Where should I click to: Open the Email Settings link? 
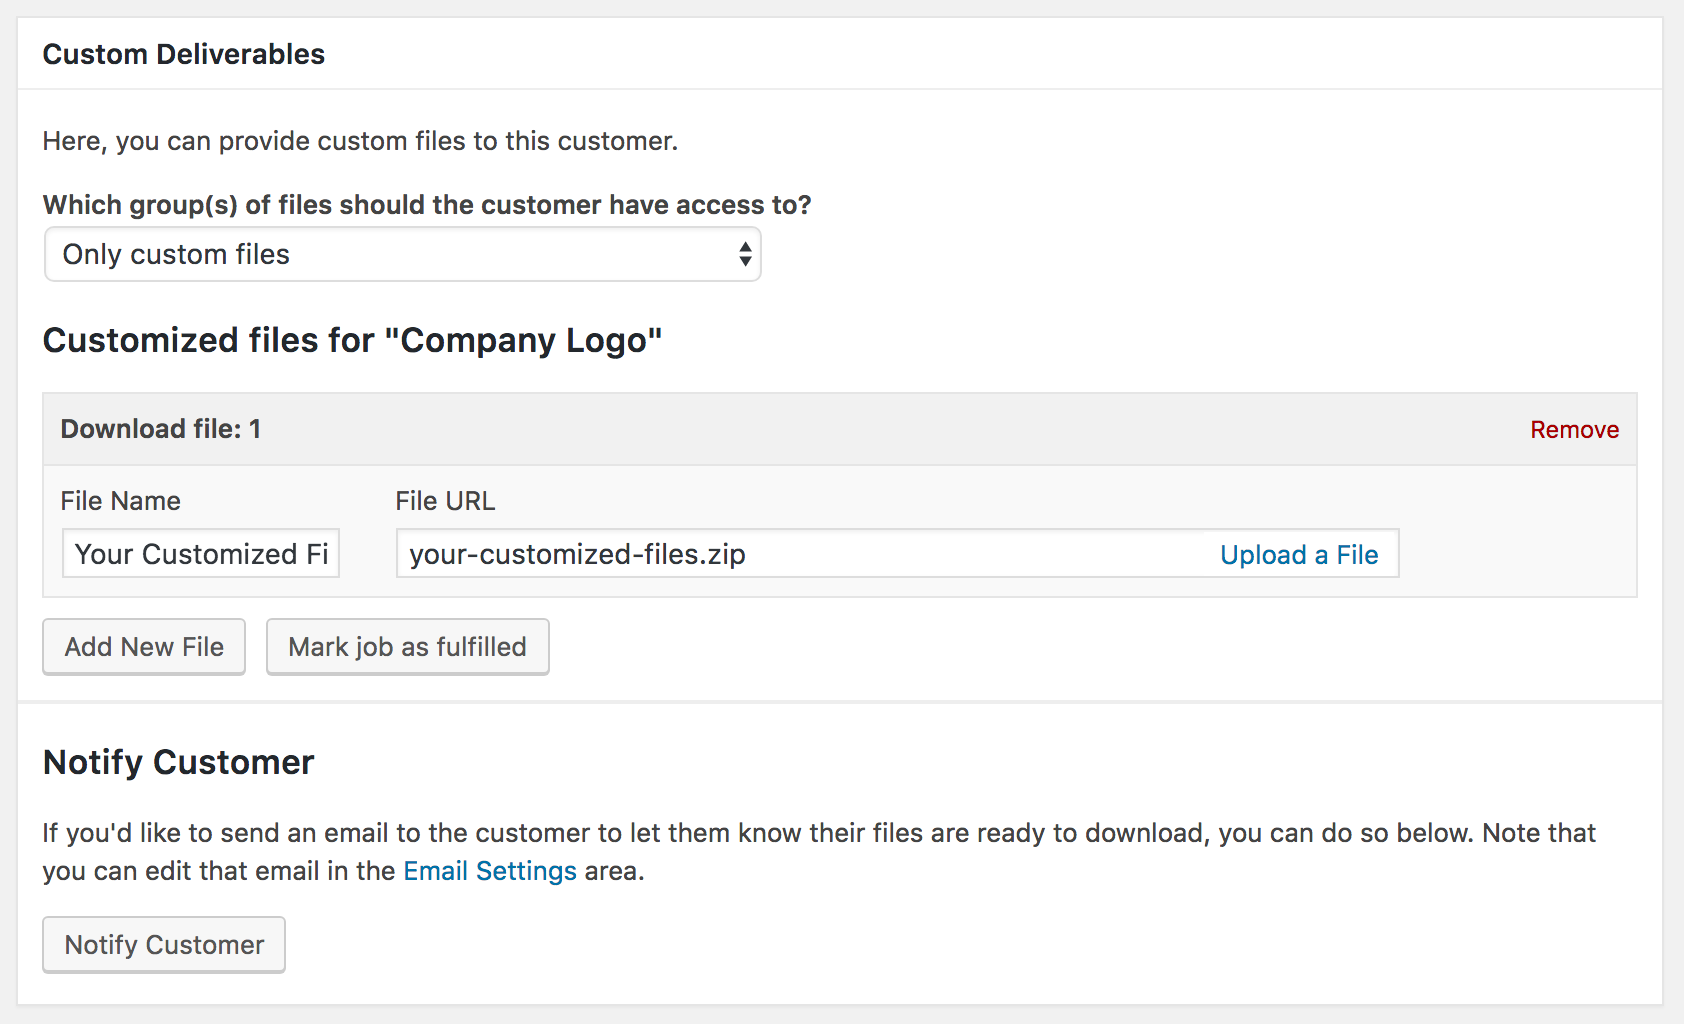tap(490, 871)
